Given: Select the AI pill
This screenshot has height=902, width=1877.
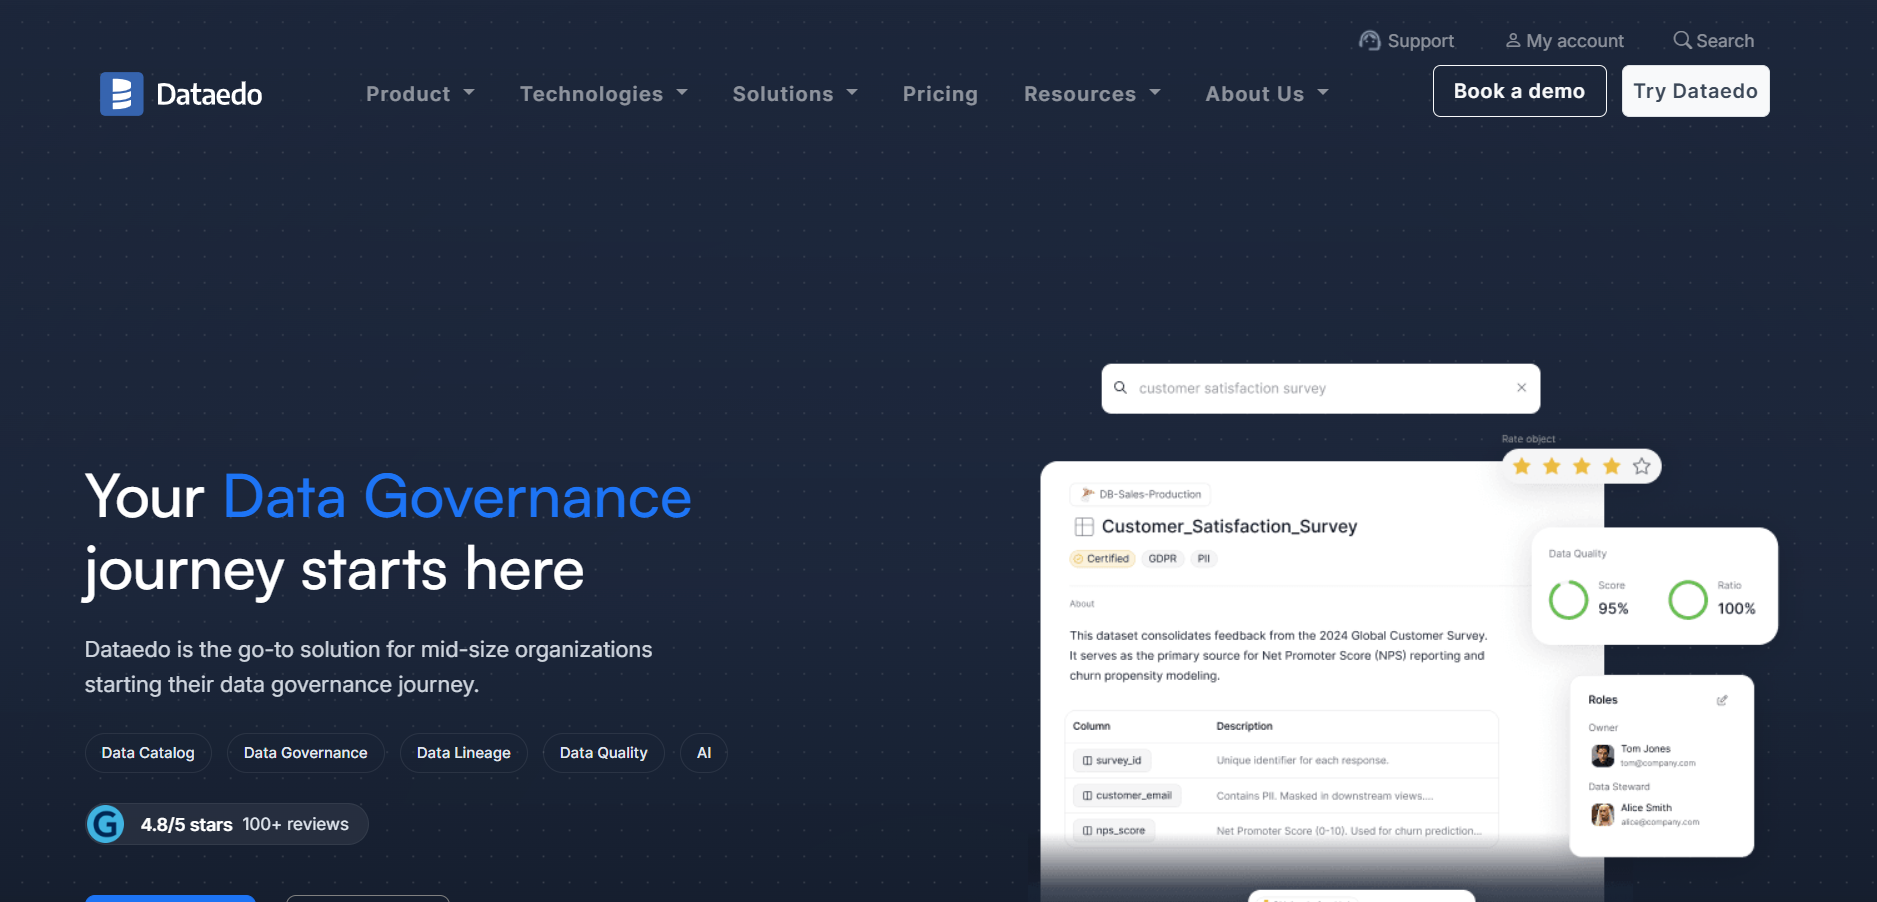Looking at the screenshot, I should tap(704, 753).
